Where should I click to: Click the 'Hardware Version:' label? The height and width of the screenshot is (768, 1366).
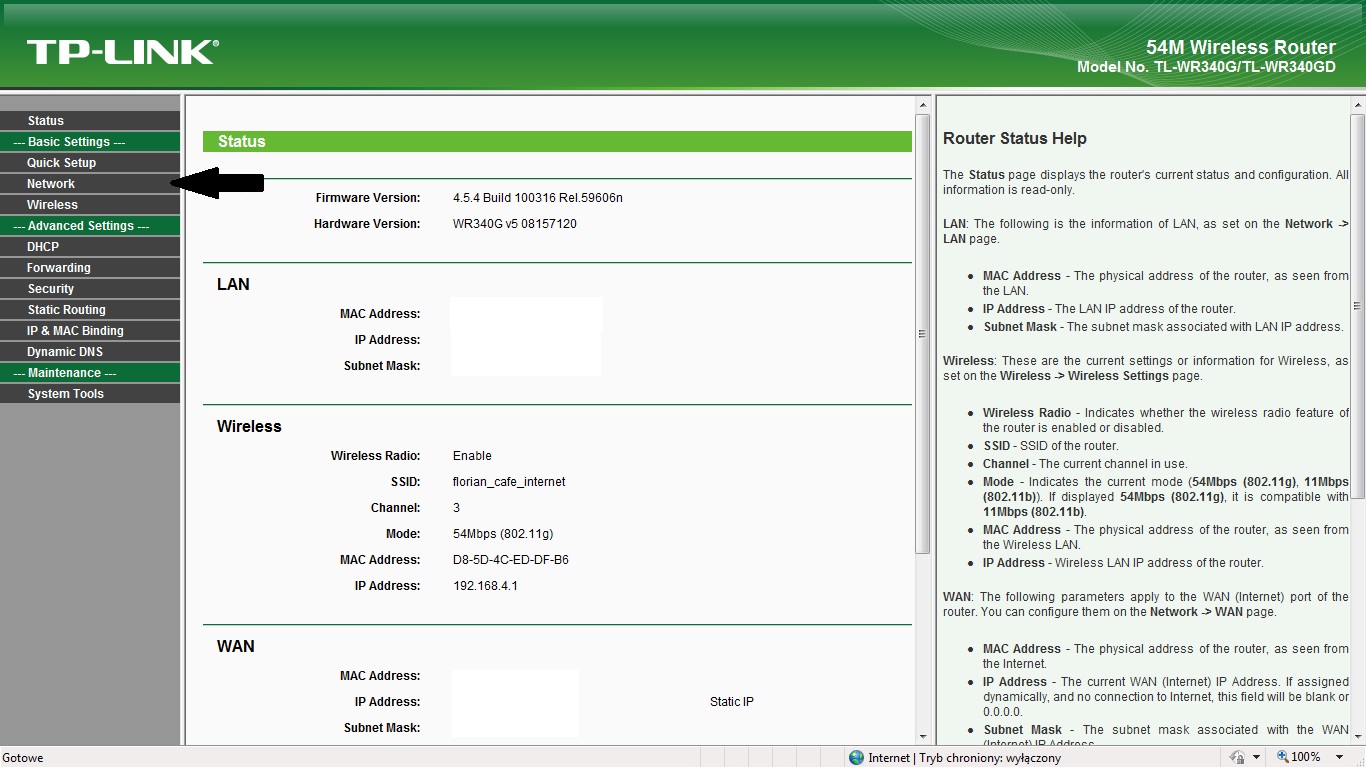[367, 224]
